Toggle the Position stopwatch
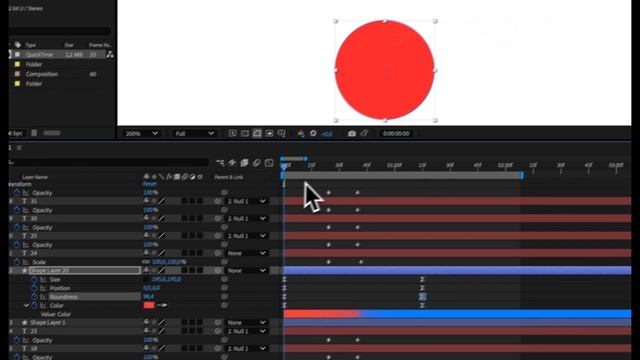Screen dimensions: 640x360 (35, 288)
